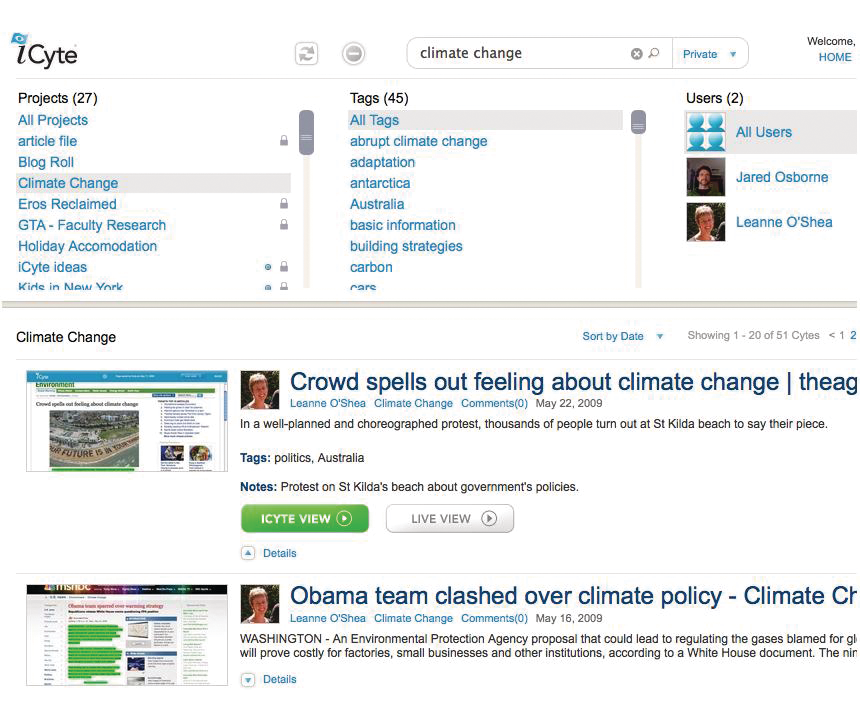Screen dimensions: 860x725
Task: Open the Private scope dropdown
Action: tap(710, 54)
